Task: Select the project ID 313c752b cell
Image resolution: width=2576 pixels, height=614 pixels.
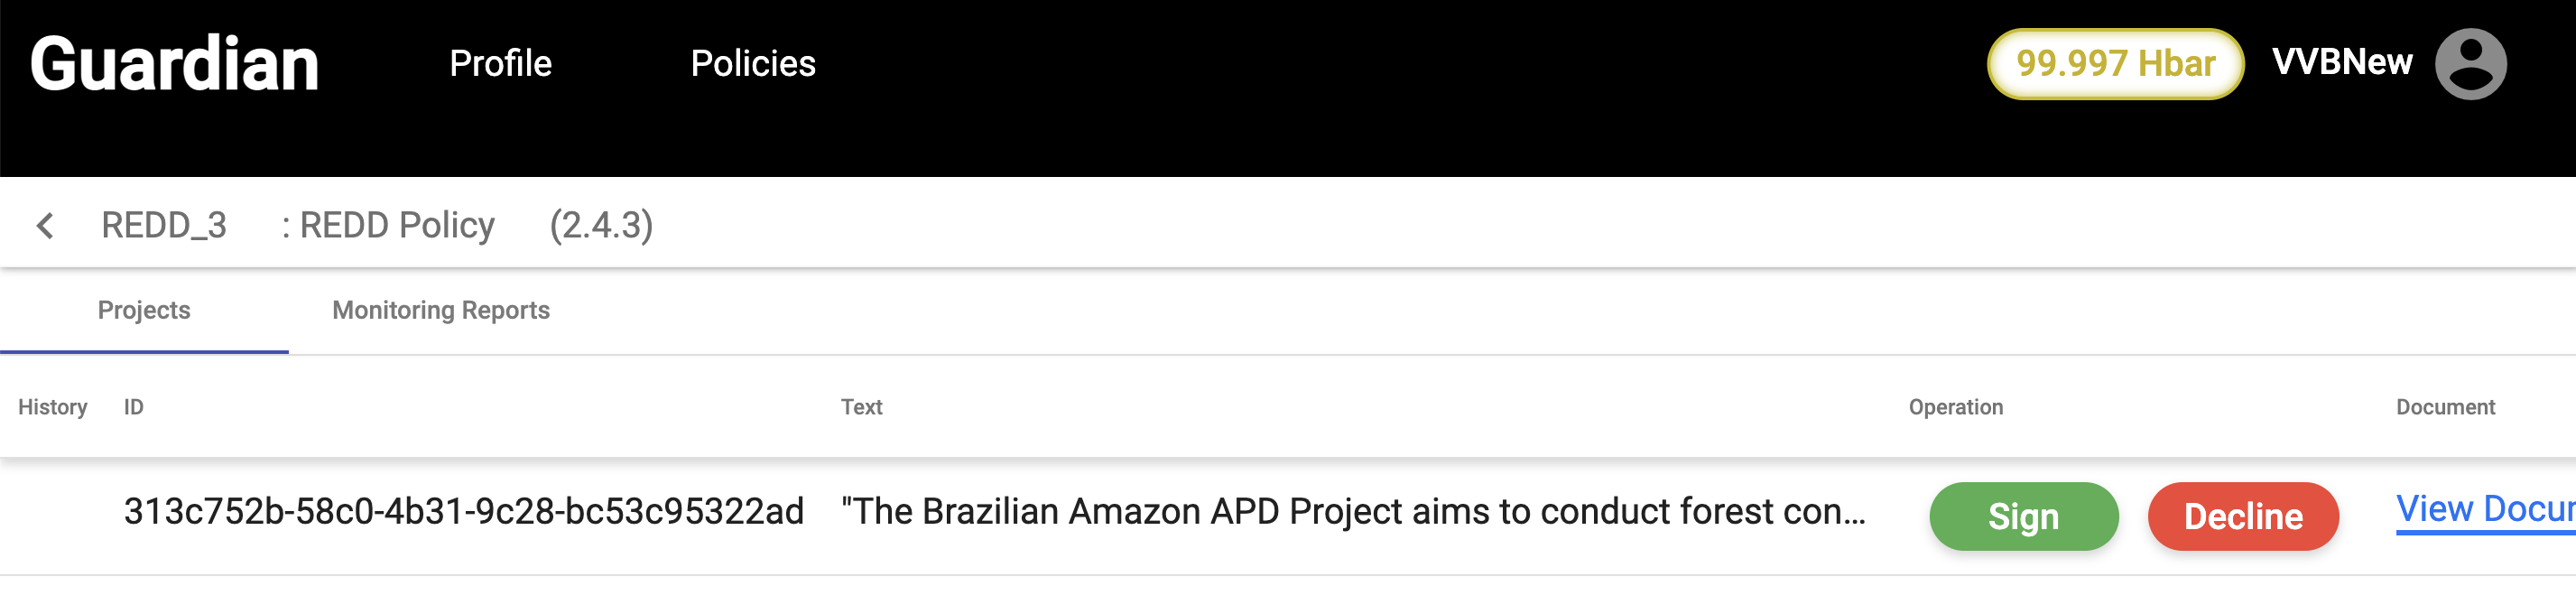Action: point(463,512)
